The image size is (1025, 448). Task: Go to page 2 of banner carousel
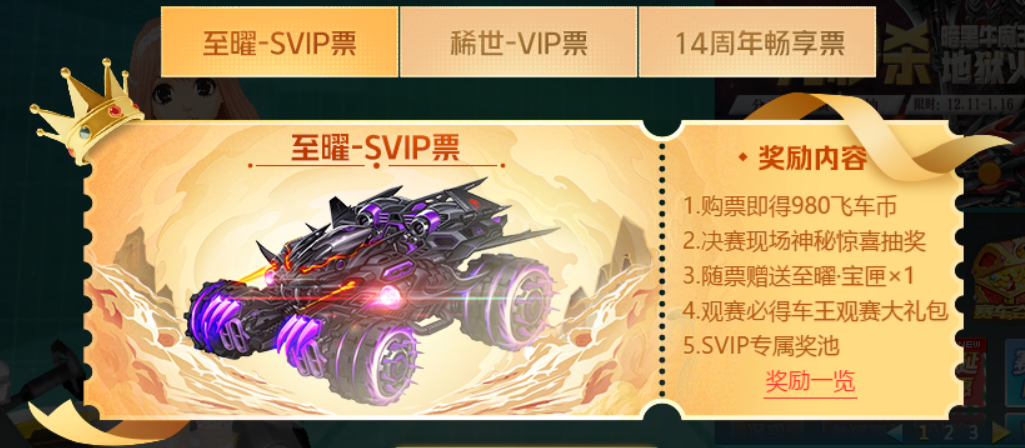pyautogui.click(x=949, y=432)
